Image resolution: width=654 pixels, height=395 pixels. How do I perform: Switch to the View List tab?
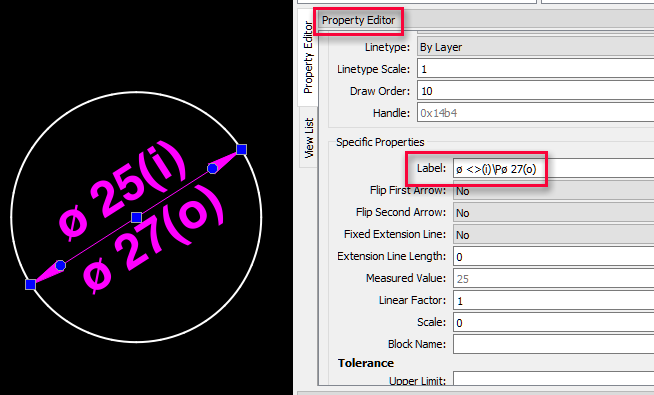[309, 138]
